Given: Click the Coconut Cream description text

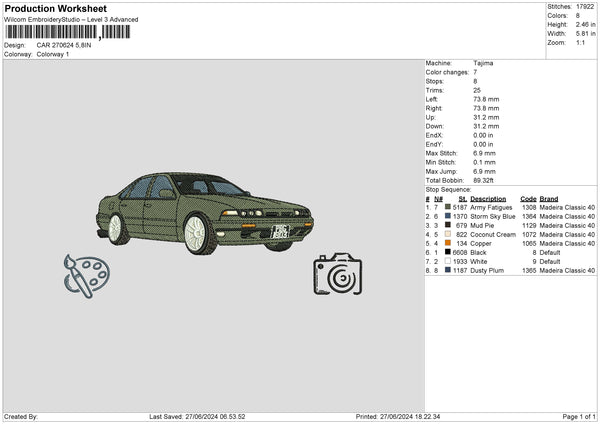Looking at the screenshot, I should 493,235.
